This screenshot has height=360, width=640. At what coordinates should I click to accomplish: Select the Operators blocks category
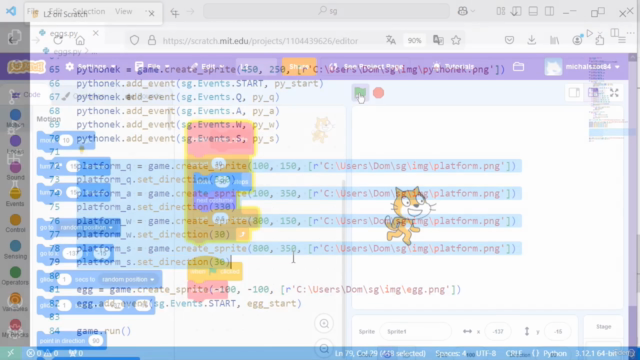click(x=15, y=276)
